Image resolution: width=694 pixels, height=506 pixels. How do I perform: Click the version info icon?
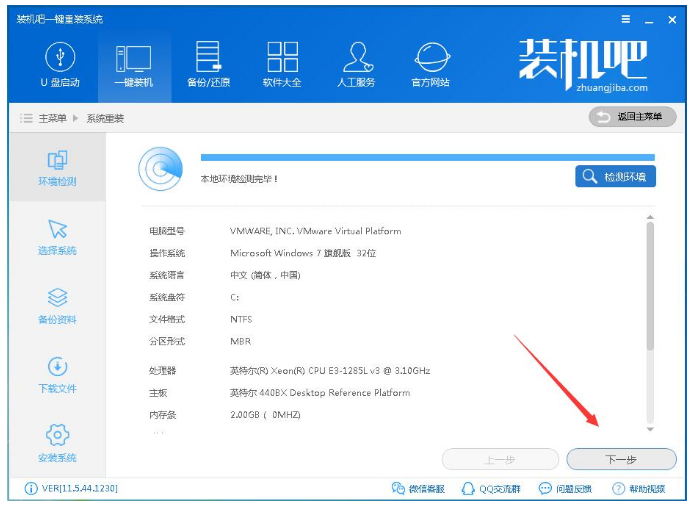31,488
